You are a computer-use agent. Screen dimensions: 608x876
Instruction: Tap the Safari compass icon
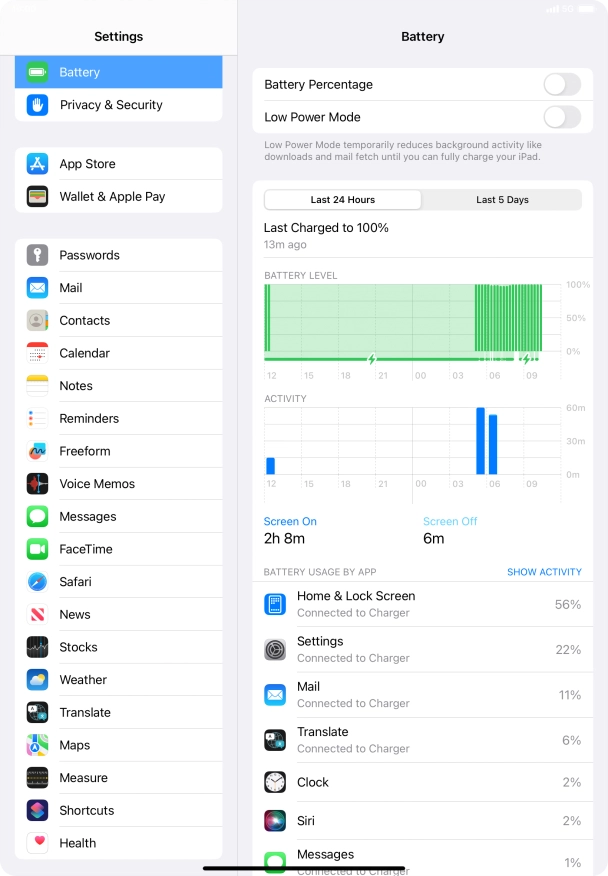(x=37, y=582)
